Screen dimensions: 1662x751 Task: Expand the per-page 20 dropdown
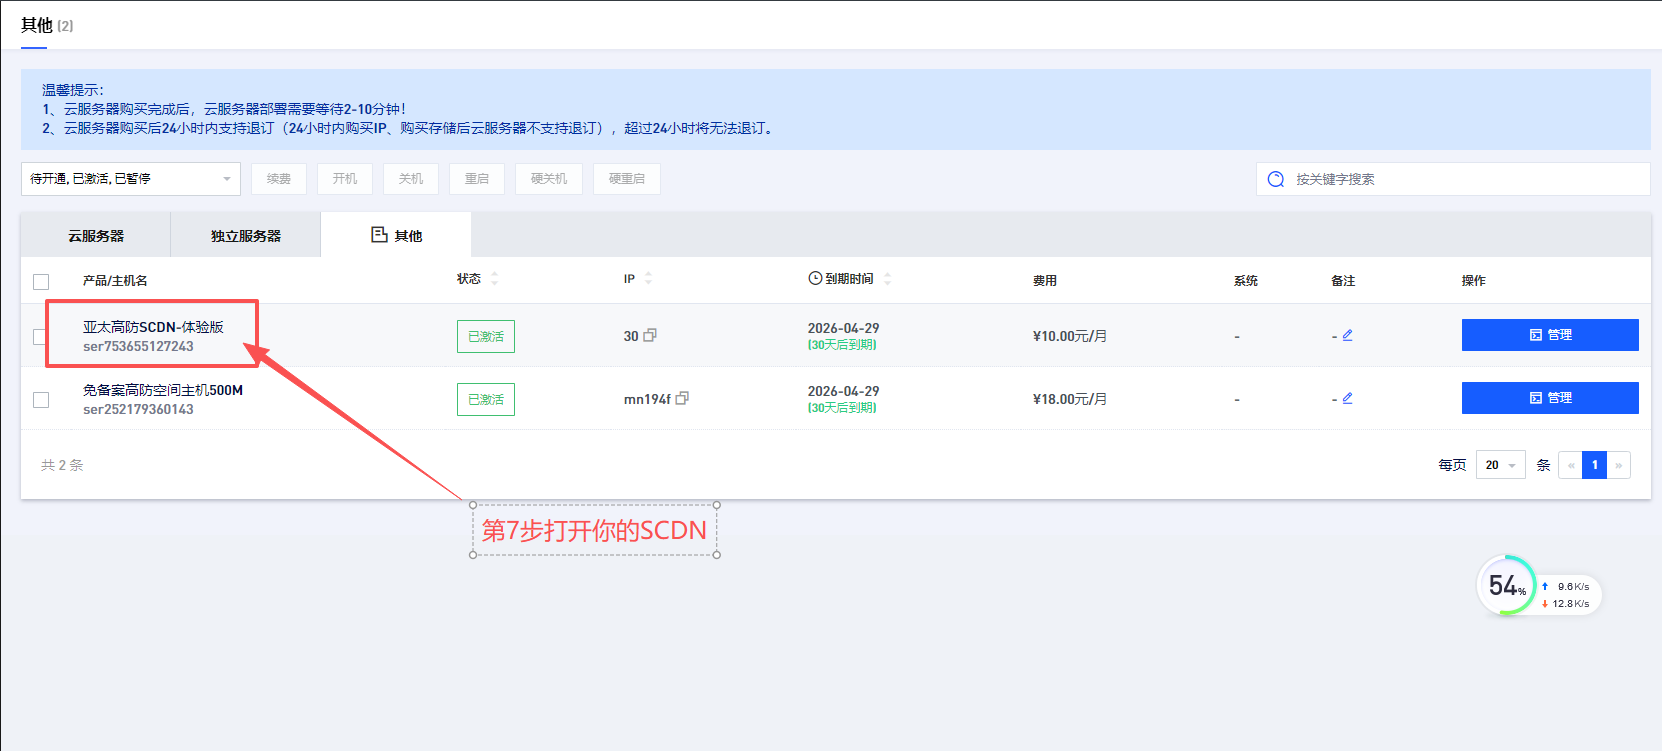(1500, 465)
